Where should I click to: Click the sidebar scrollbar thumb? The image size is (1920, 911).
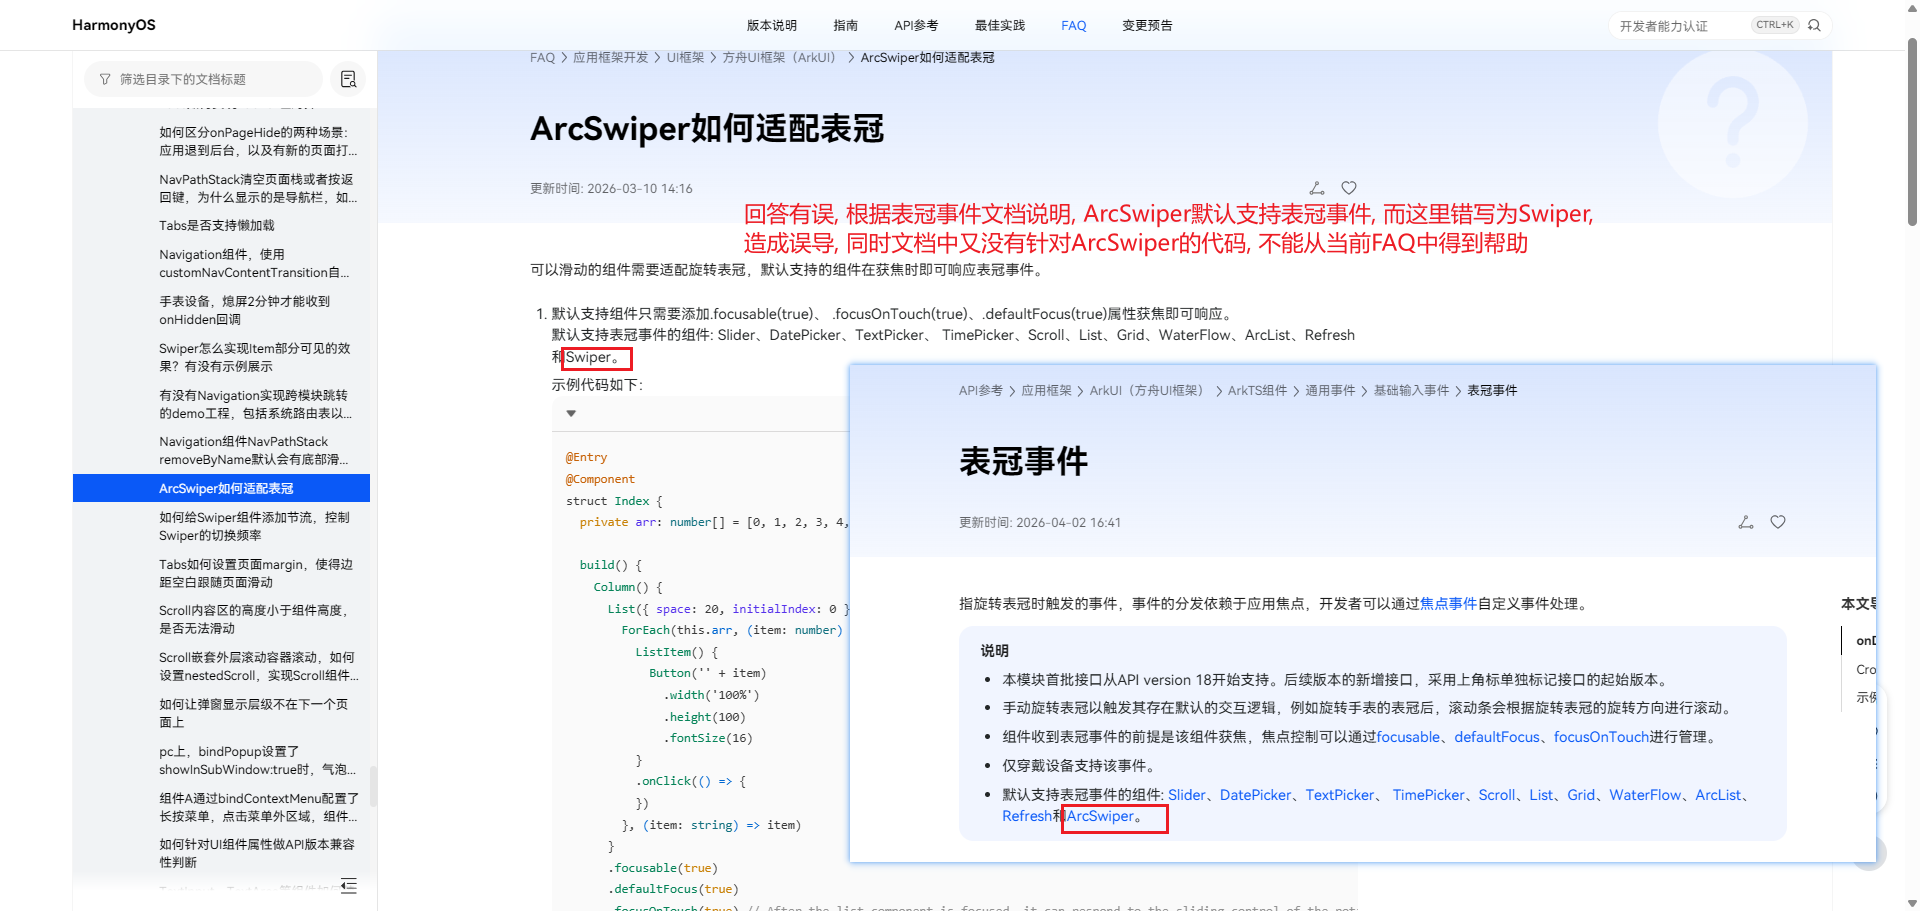pyautogui.click(x=373, y=786)
